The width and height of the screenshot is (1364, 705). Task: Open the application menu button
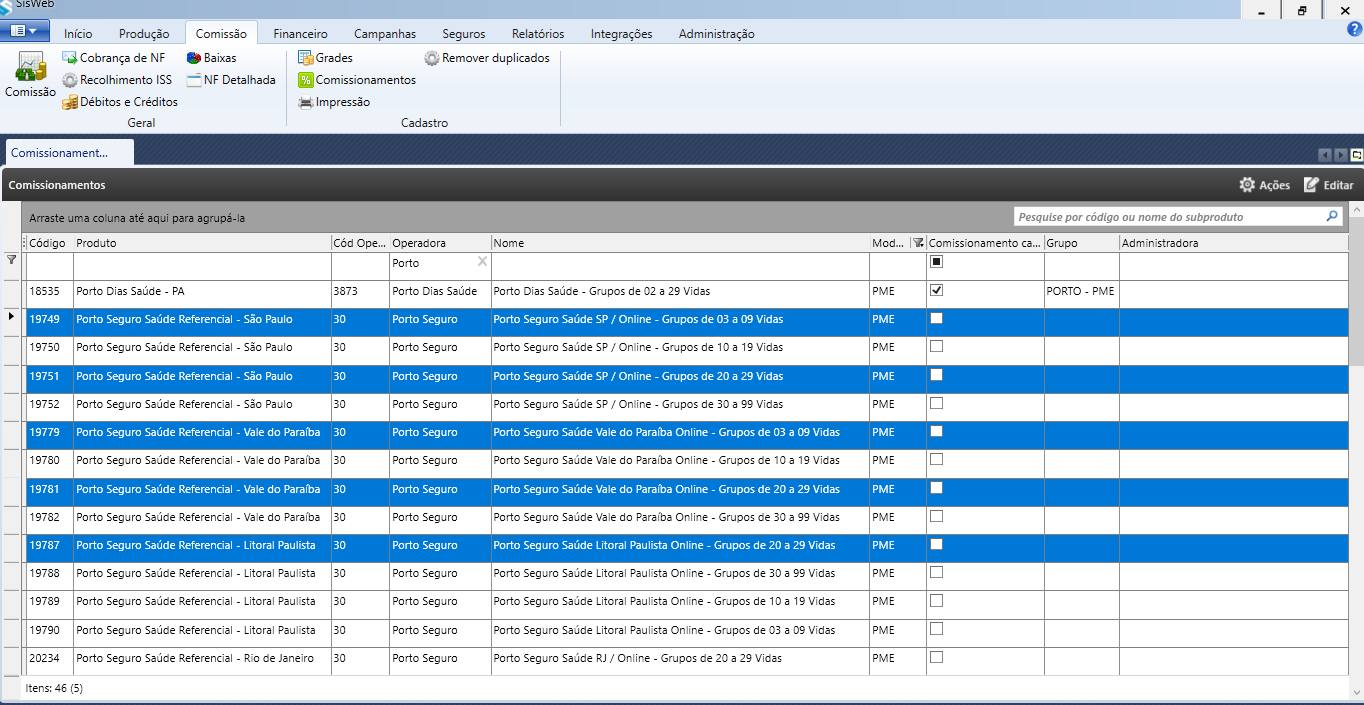pyautogui.click(x=25, y=31)
